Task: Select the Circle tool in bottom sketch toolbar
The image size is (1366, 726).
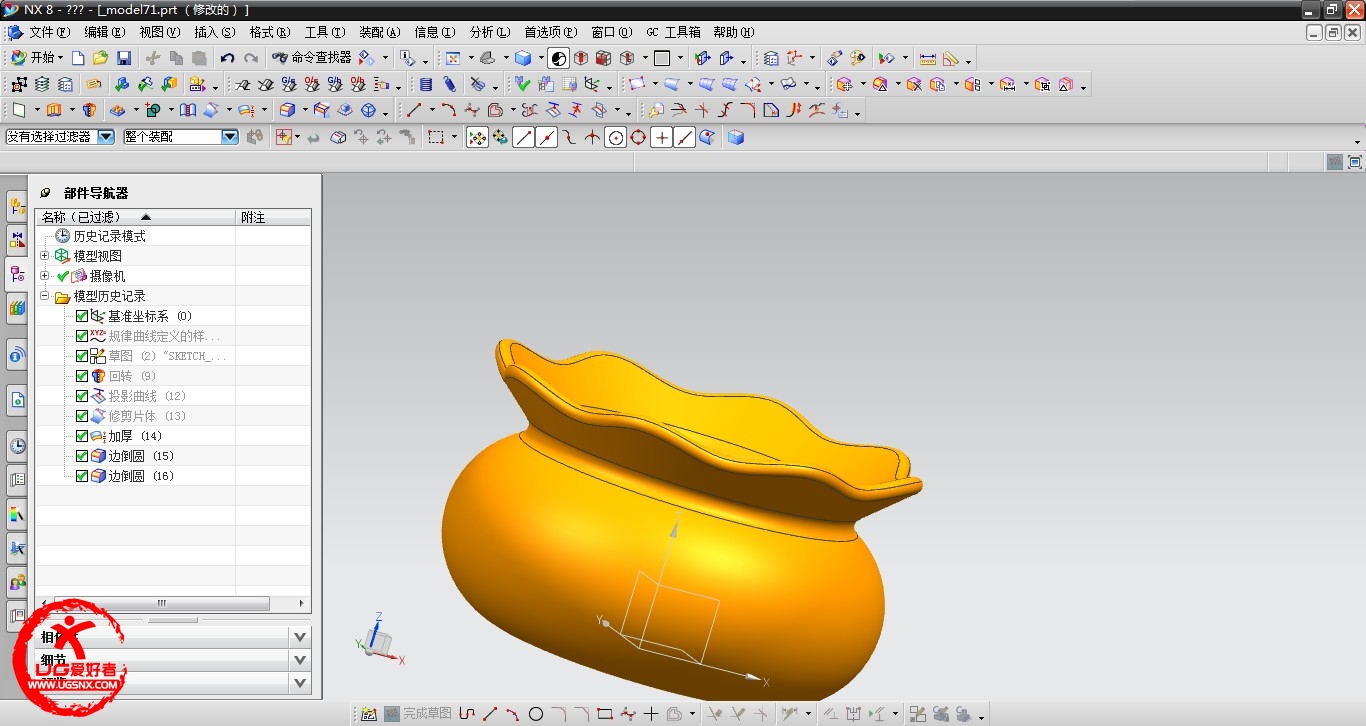Action: tap(536, 714)
